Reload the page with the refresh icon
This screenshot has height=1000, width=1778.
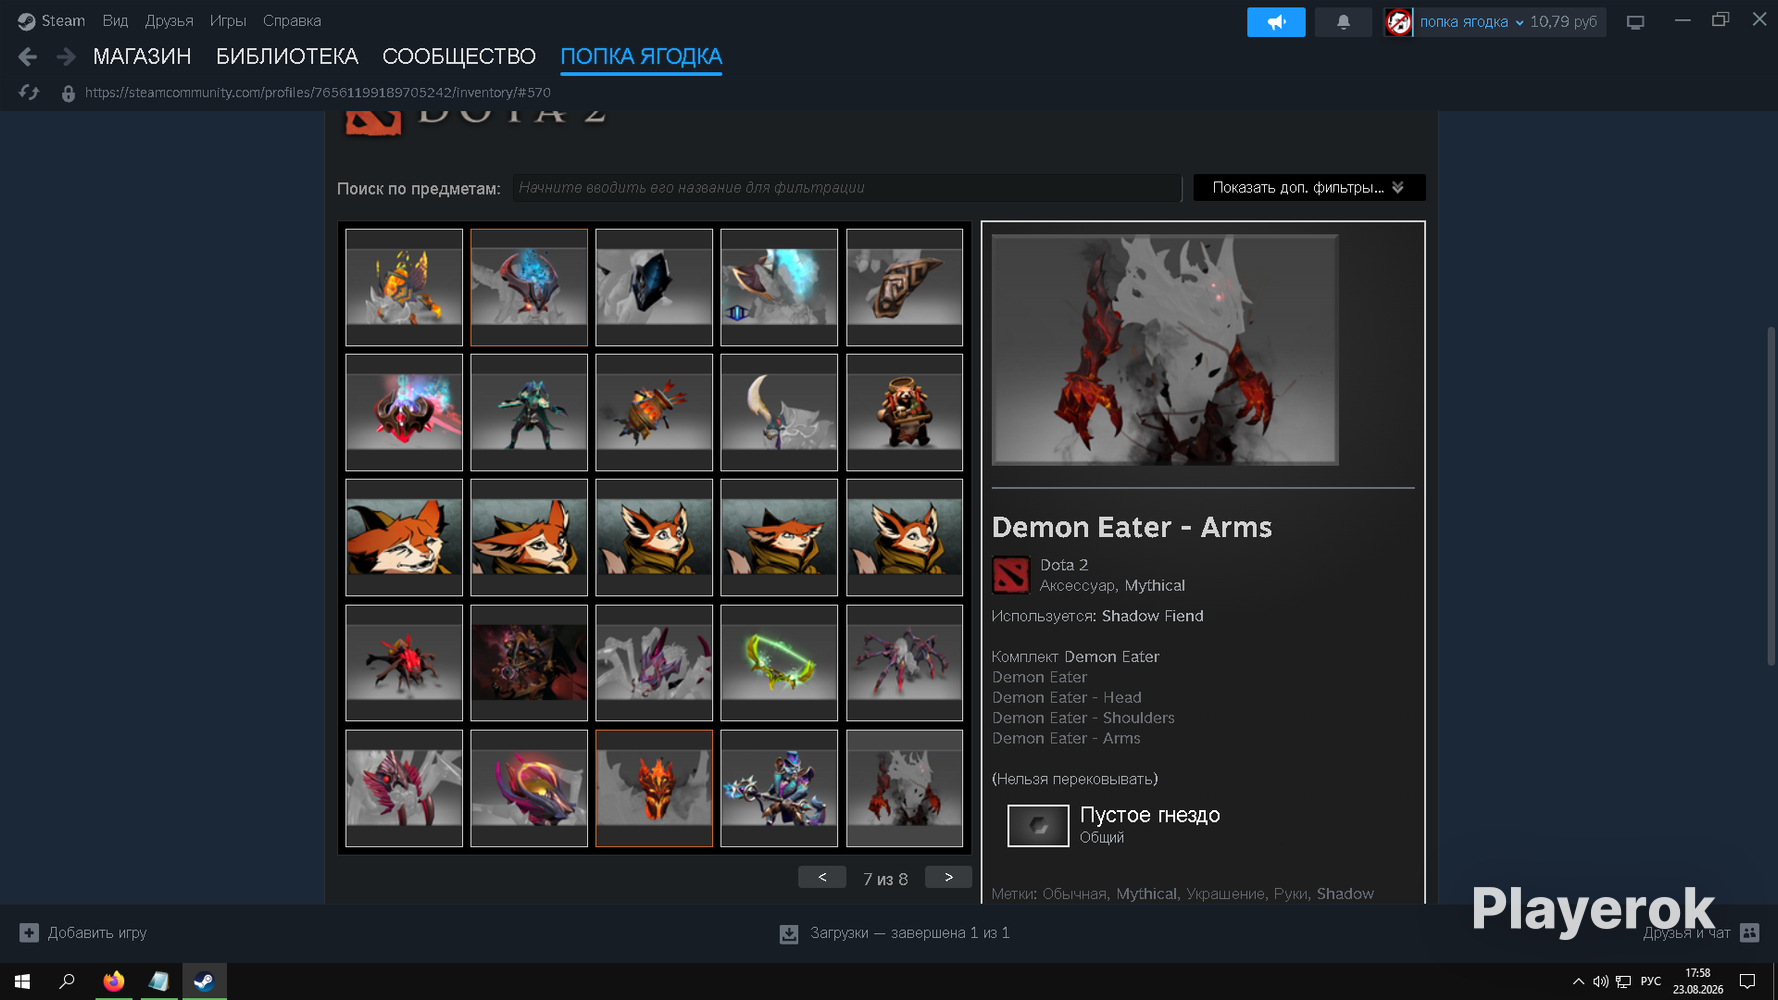(x=29, y=93)
